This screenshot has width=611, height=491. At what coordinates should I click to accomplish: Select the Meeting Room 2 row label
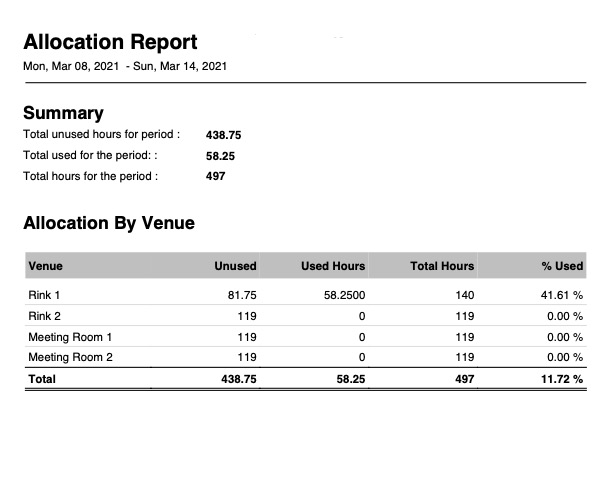point(70,357)
